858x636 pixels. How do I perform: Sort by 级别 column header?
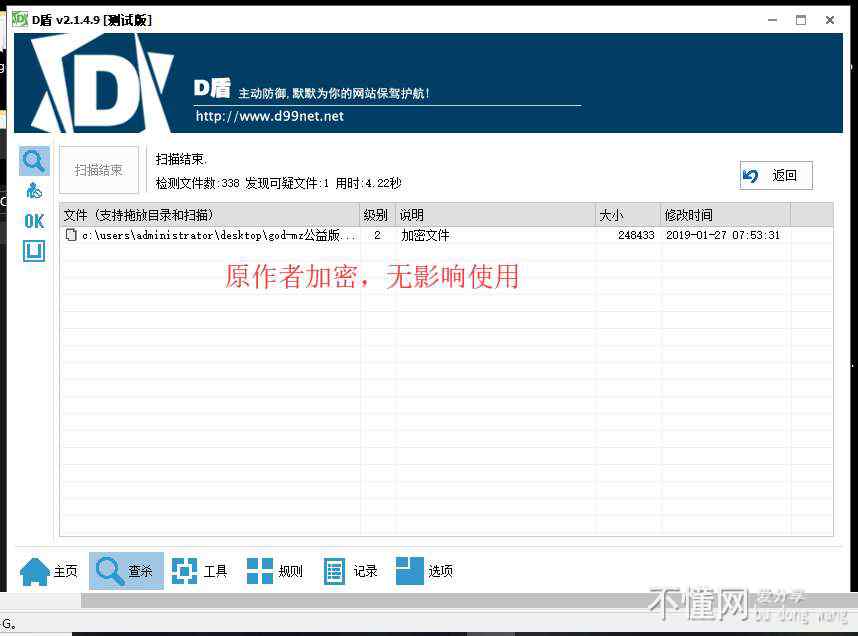[x=377, y=215]
